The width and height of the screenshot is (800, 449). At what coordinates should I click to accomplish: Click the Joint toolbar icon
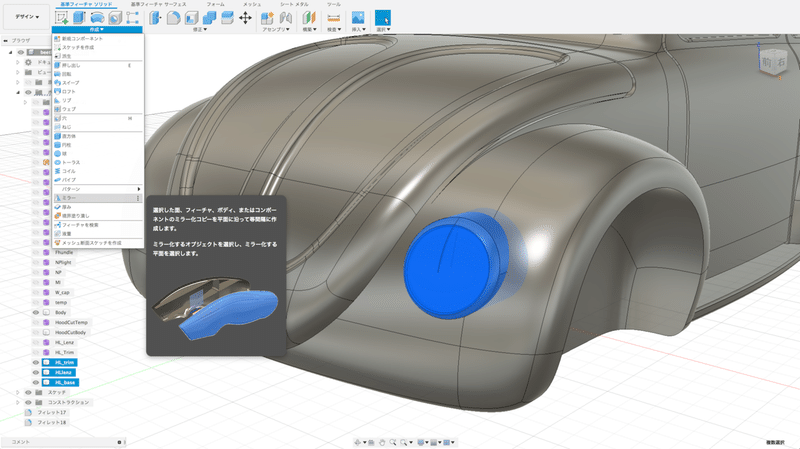click(x=286, y=18)
